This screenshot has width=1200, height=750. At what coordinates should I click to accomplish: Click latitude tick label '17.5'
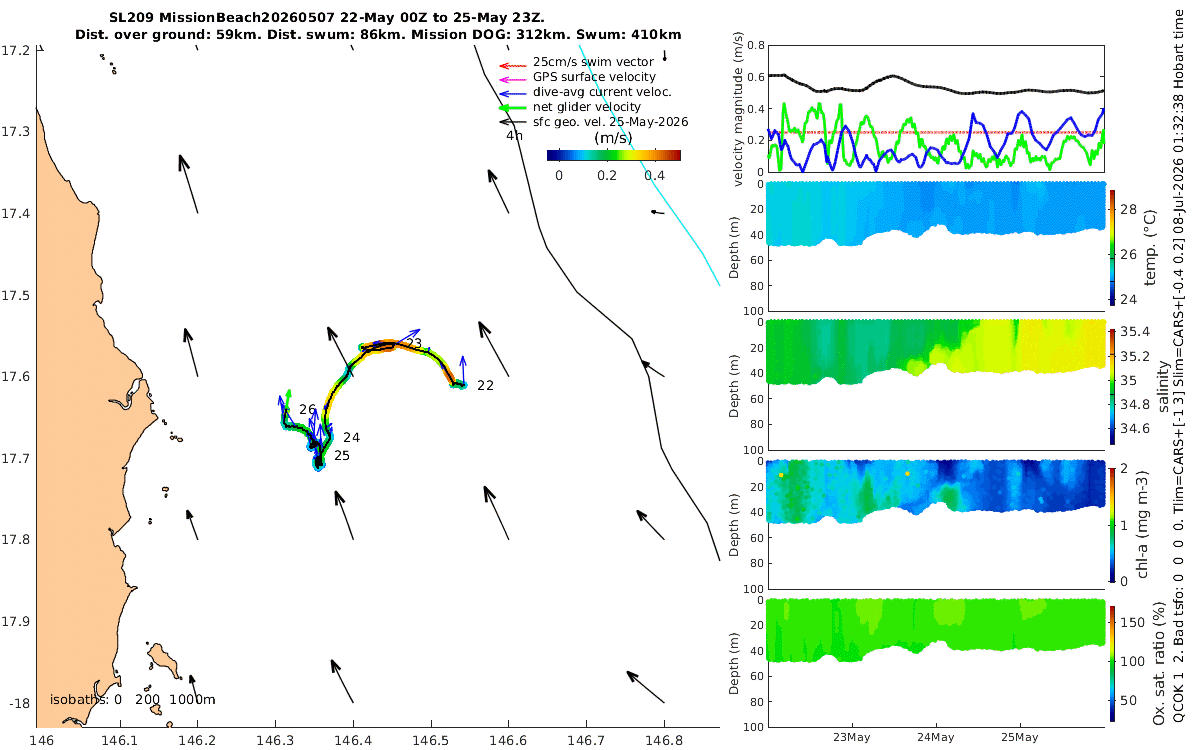(16, 296)
